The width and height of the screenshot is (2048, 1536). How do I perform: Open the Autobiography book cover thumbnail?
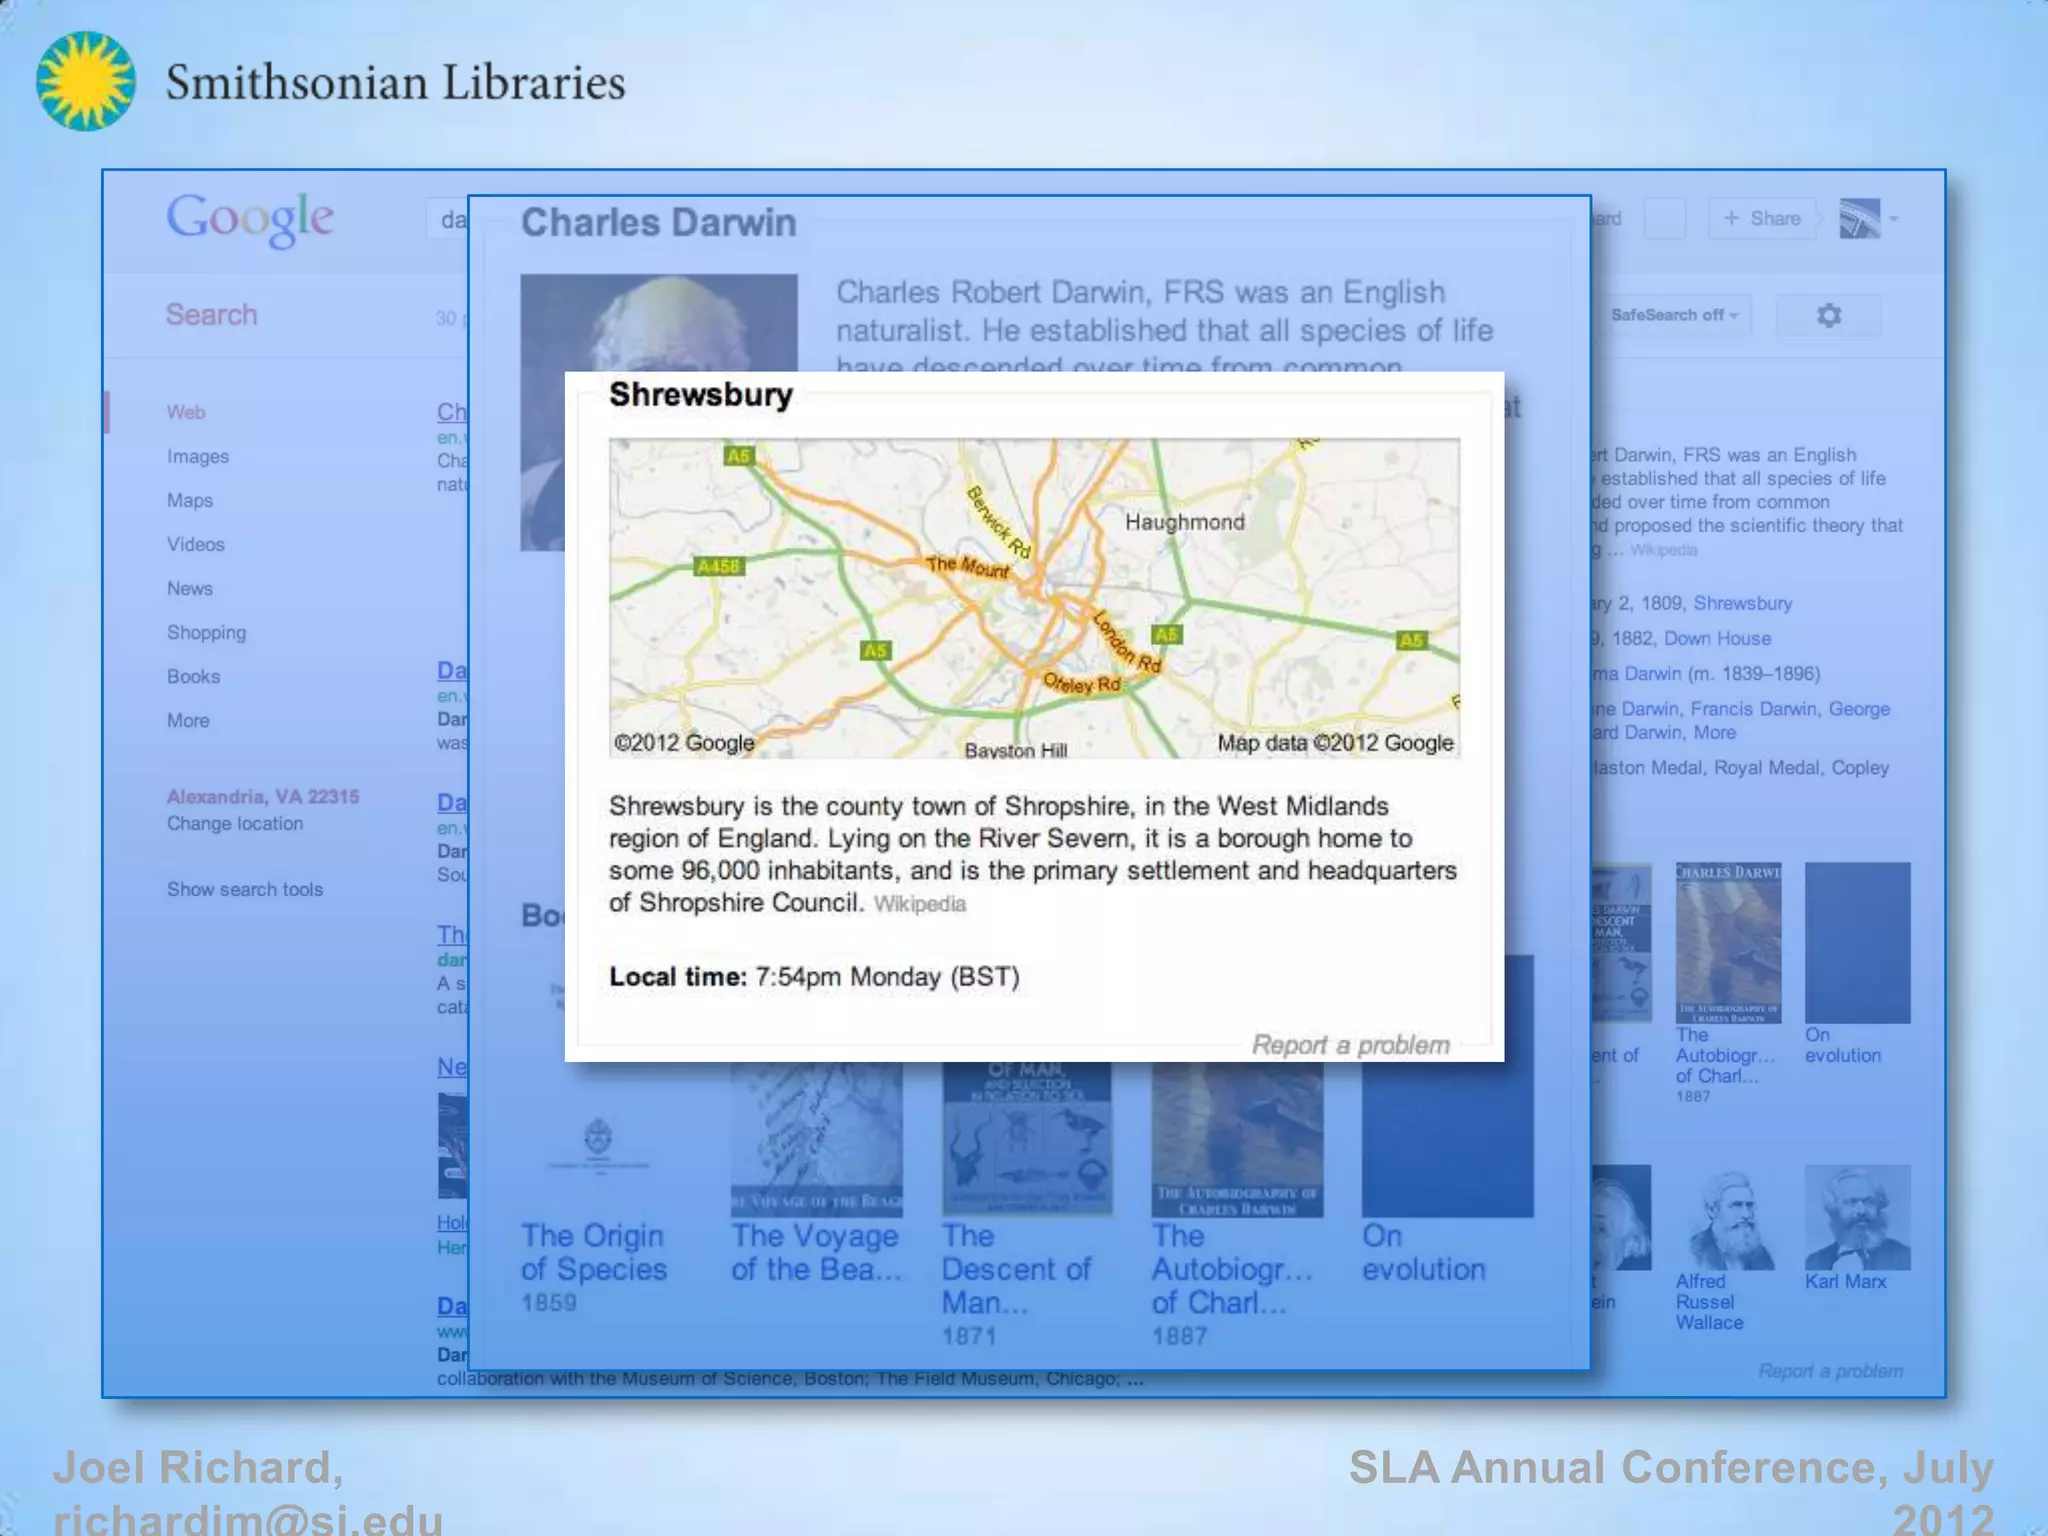click(x=1728, y=942)
